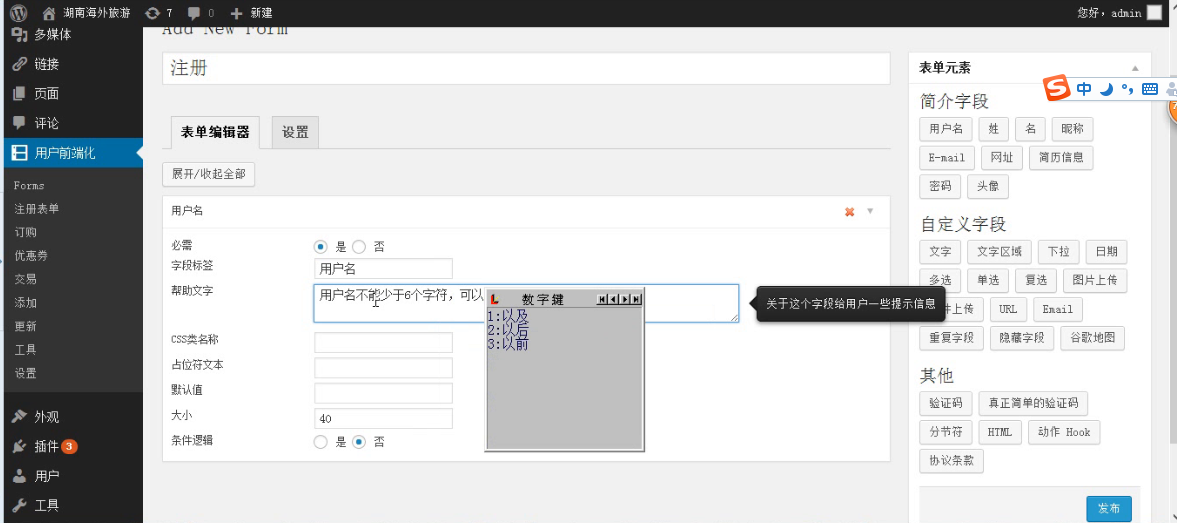Open the comments bubble icon in admin bar

(194, 13)
